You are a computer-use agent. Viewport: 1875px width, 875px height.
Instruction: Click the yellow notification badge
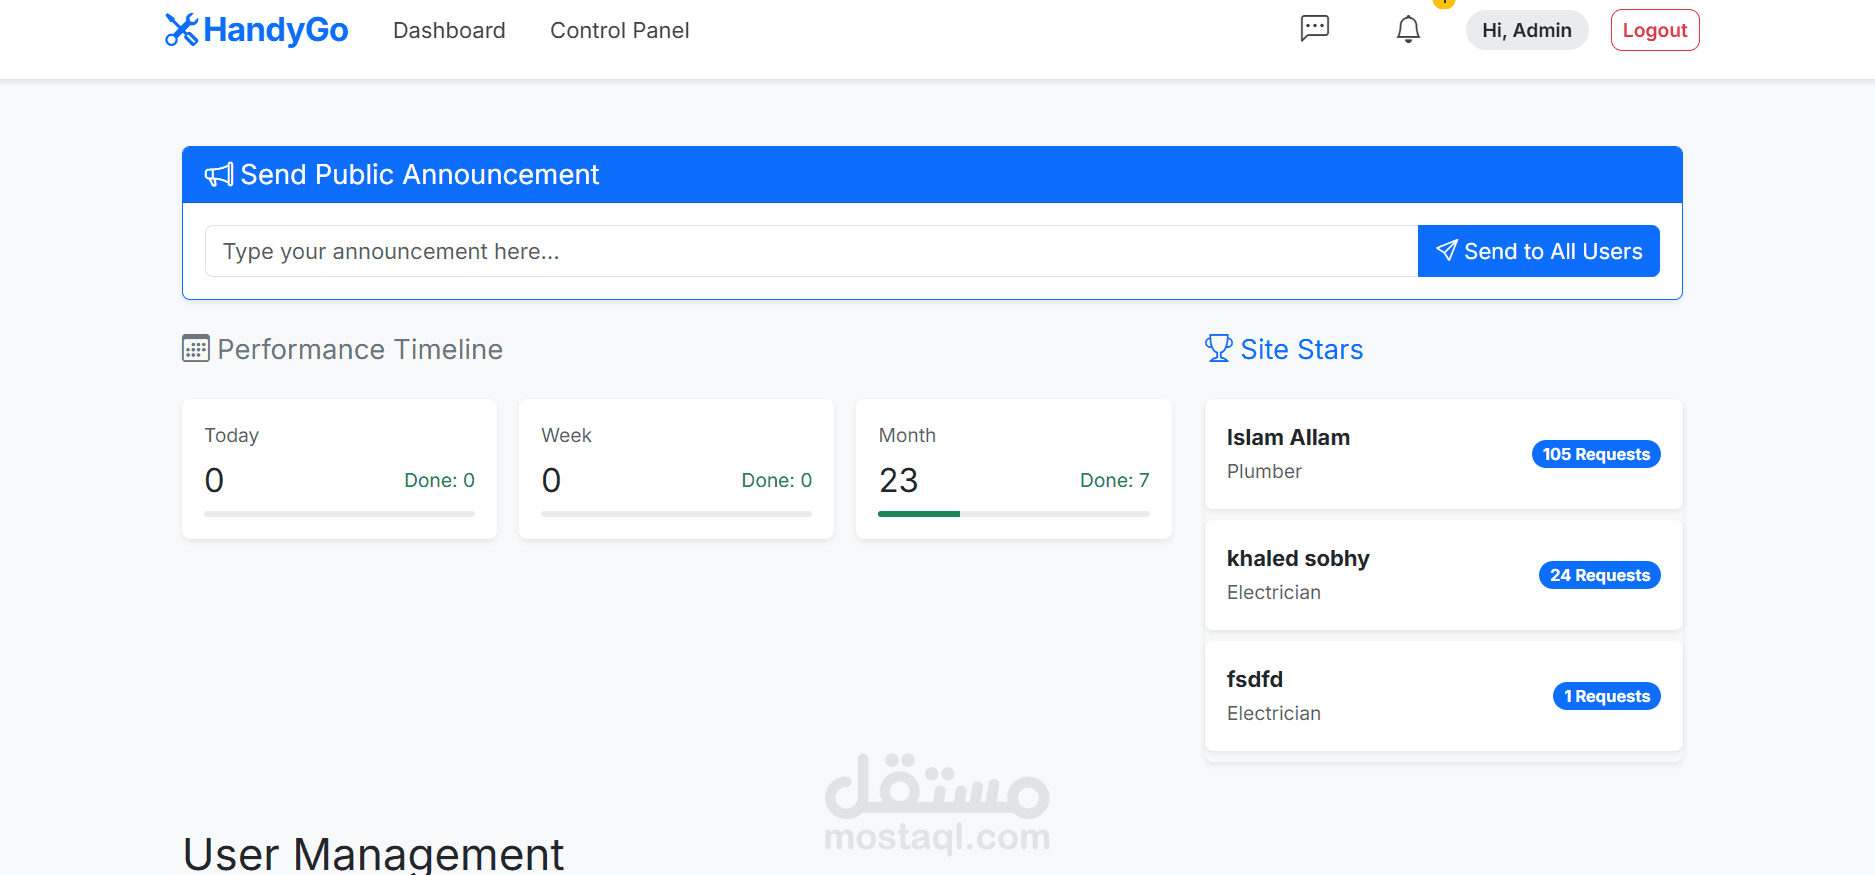click(1444, 3)
